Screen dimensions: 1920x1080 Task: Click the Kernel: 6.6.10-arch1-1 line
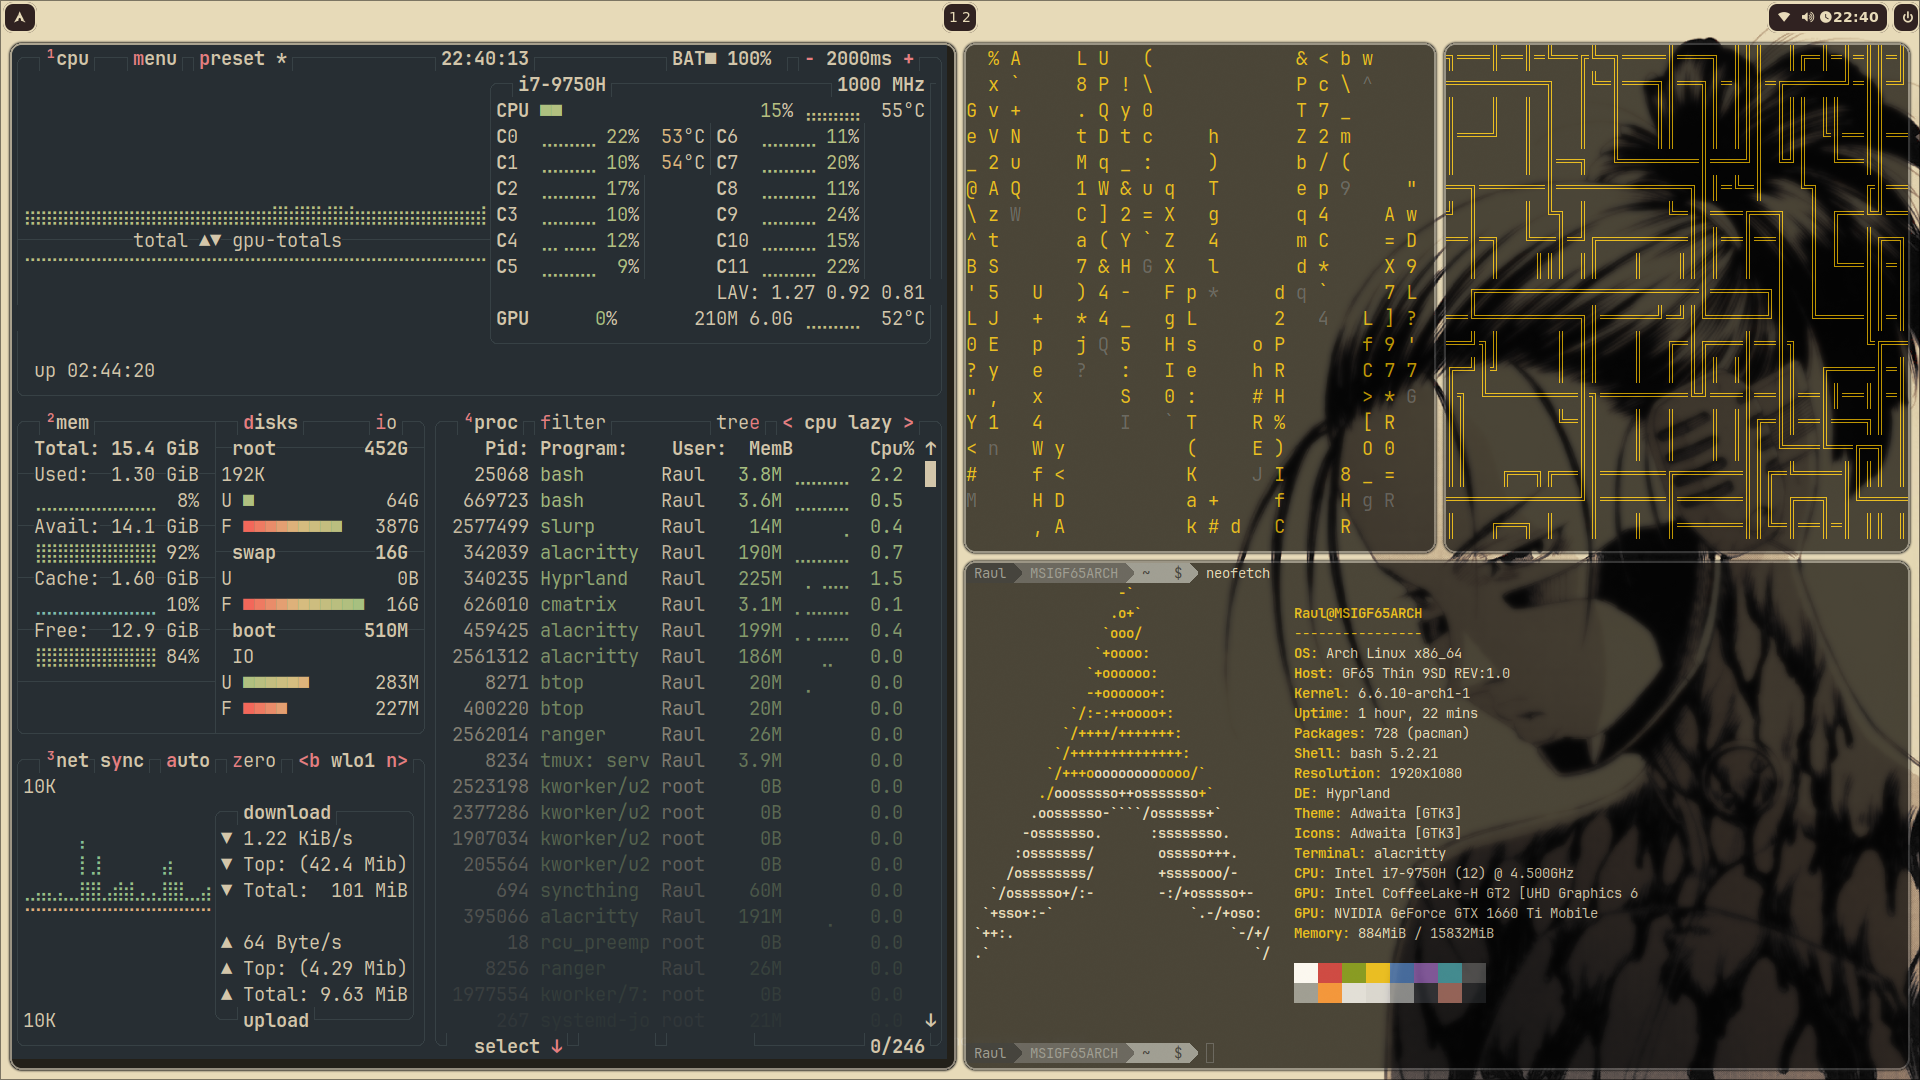click(1382, 694)
